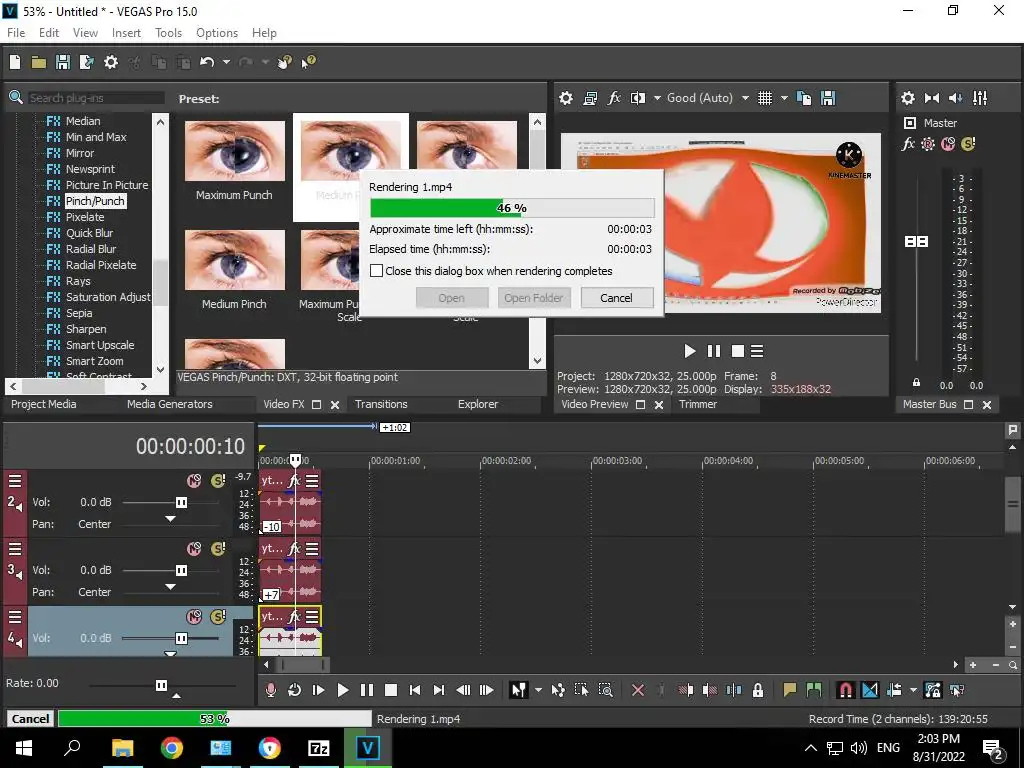Viewport: 1024px width, 768px height.
Task: Switch to the Transitions tab
Action: (381, 404)
